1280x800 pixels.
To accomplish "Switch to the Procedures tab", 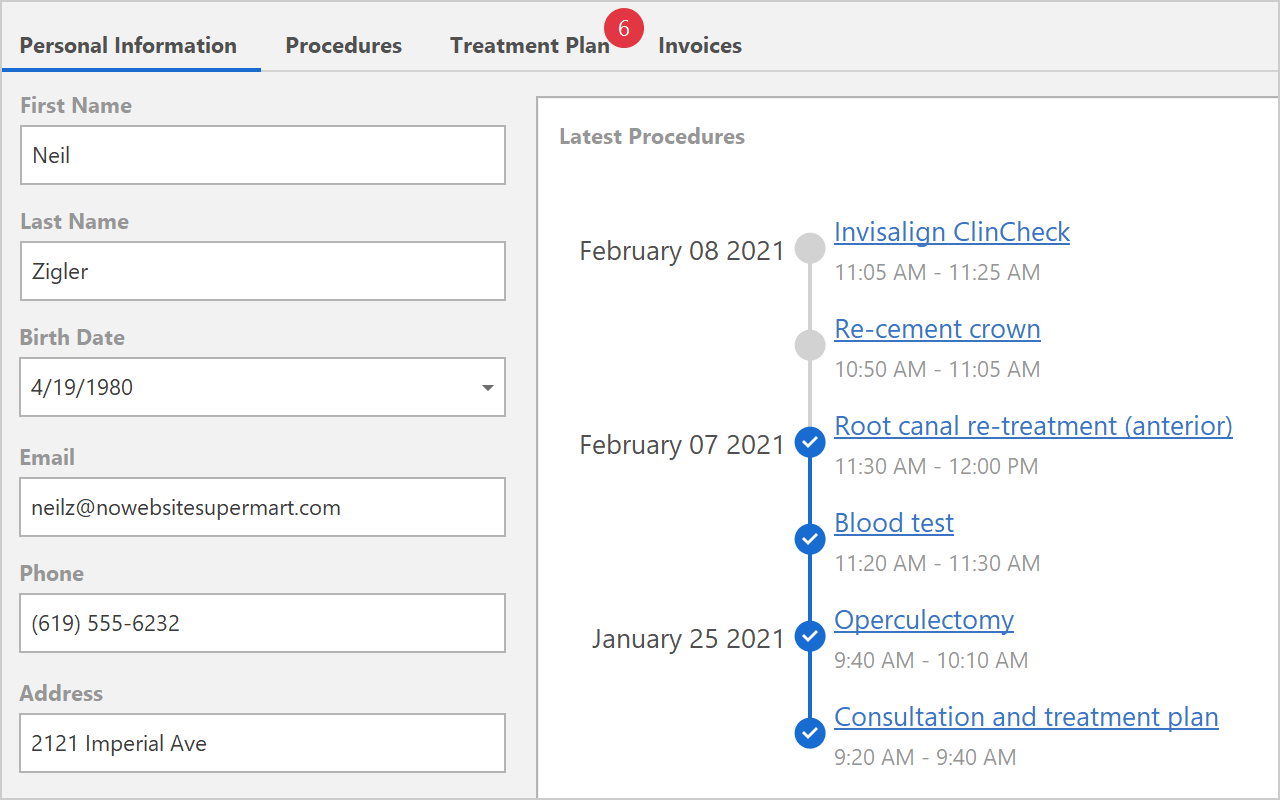I will pos(343,46).
